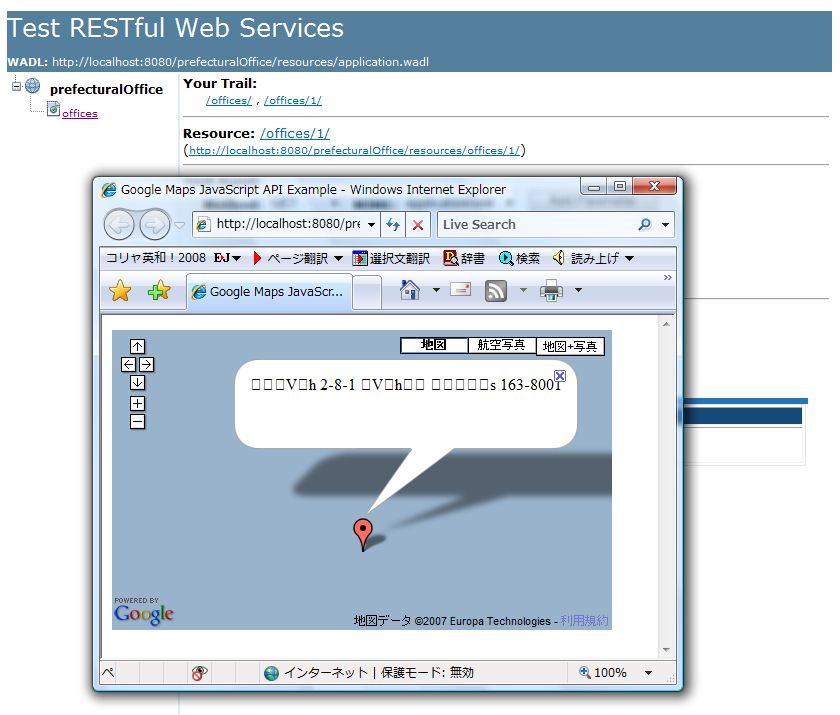840x715 pixels.
Task: Click 選択文翻訳 in translation toolbar
Action: tap(391, 258)
